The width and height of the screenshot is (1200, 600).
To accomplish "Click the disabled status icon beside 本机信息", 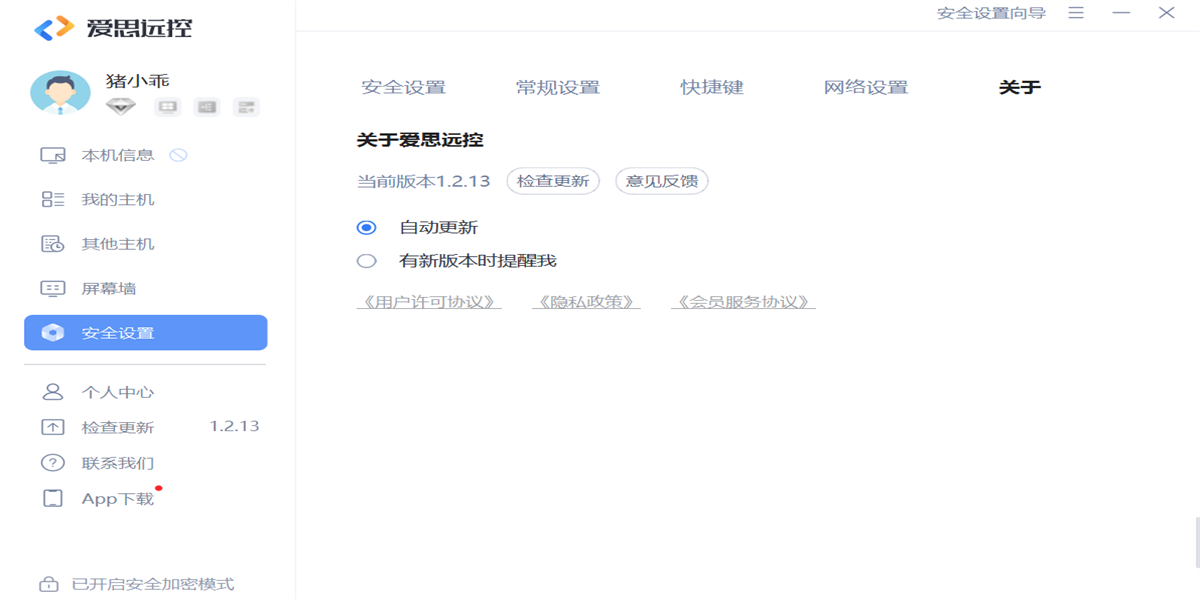I will 179,155.
